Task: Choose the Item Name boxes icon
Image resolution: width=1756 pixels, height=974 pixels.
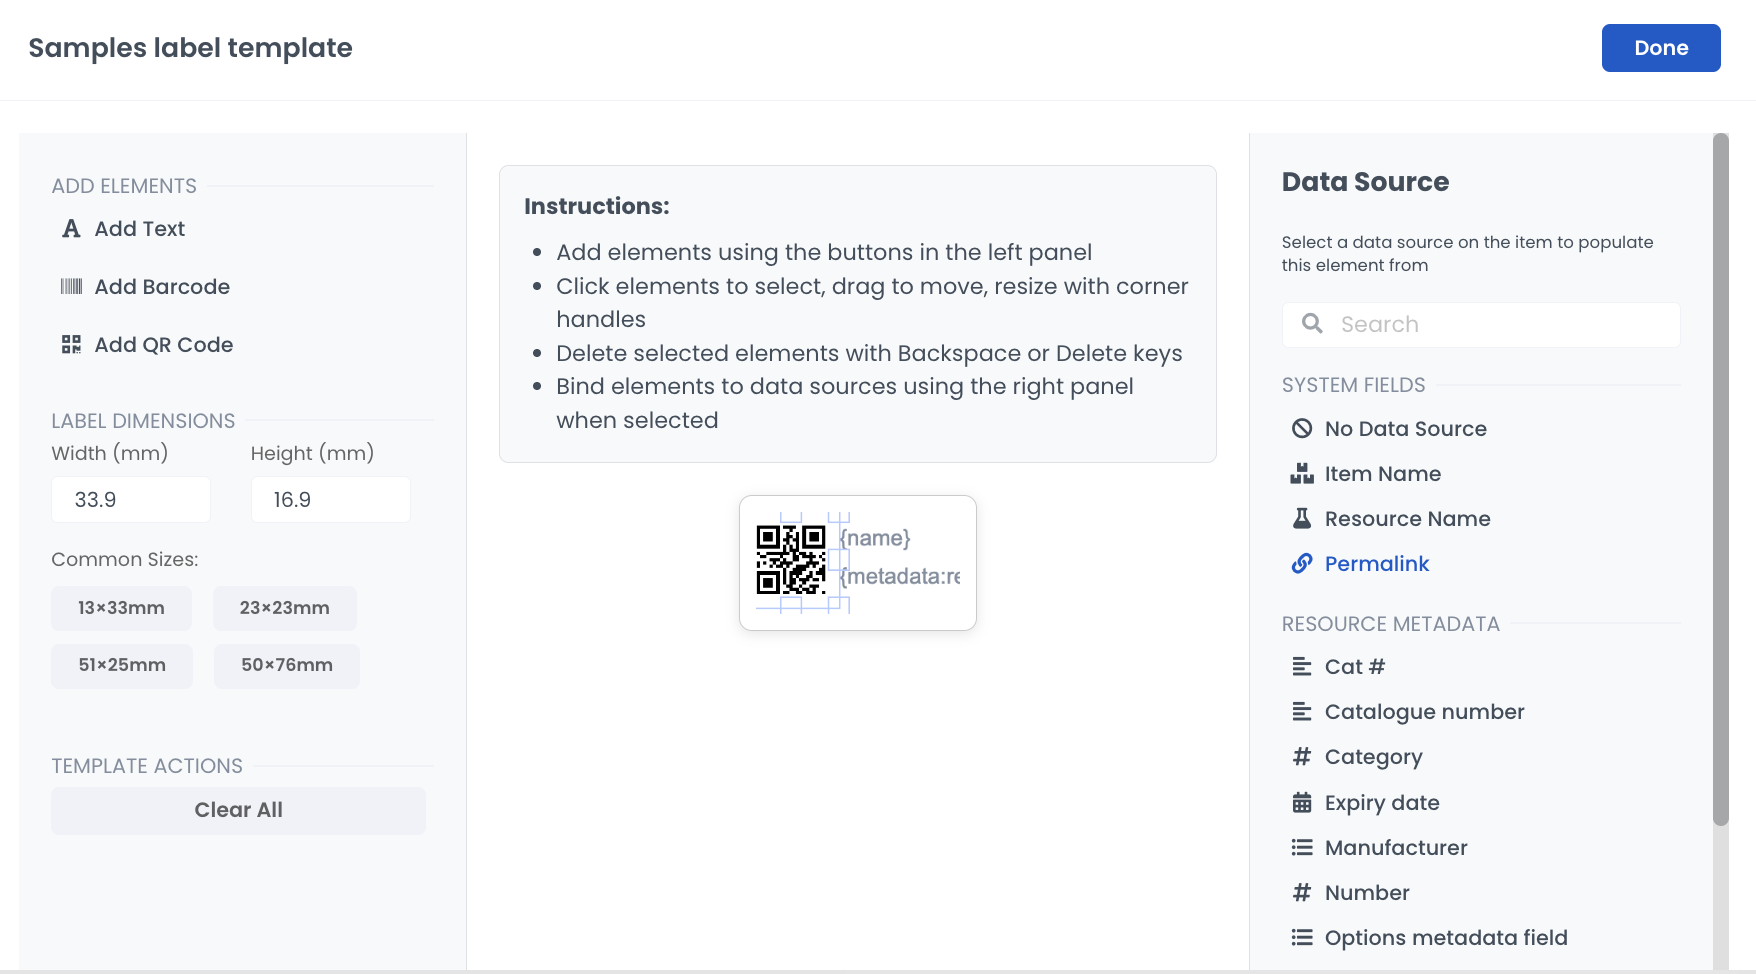Action: (1301, 474)
